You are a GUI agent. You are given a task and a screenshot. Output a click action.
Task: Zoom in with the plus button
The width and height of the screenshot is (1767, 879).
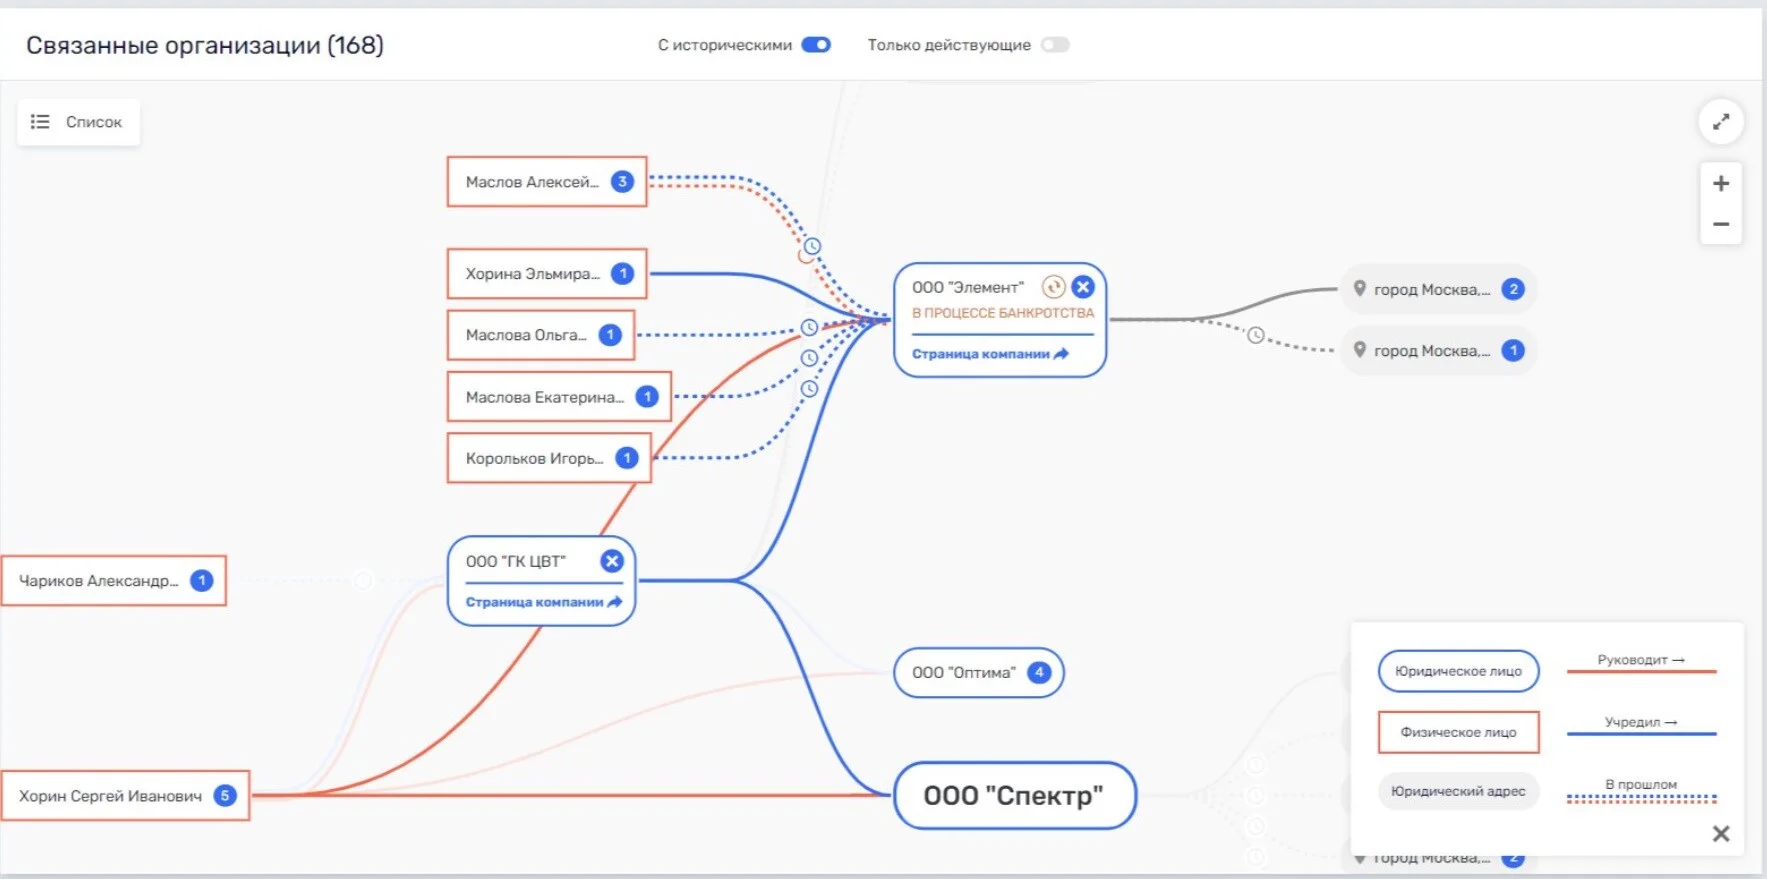1721,183
